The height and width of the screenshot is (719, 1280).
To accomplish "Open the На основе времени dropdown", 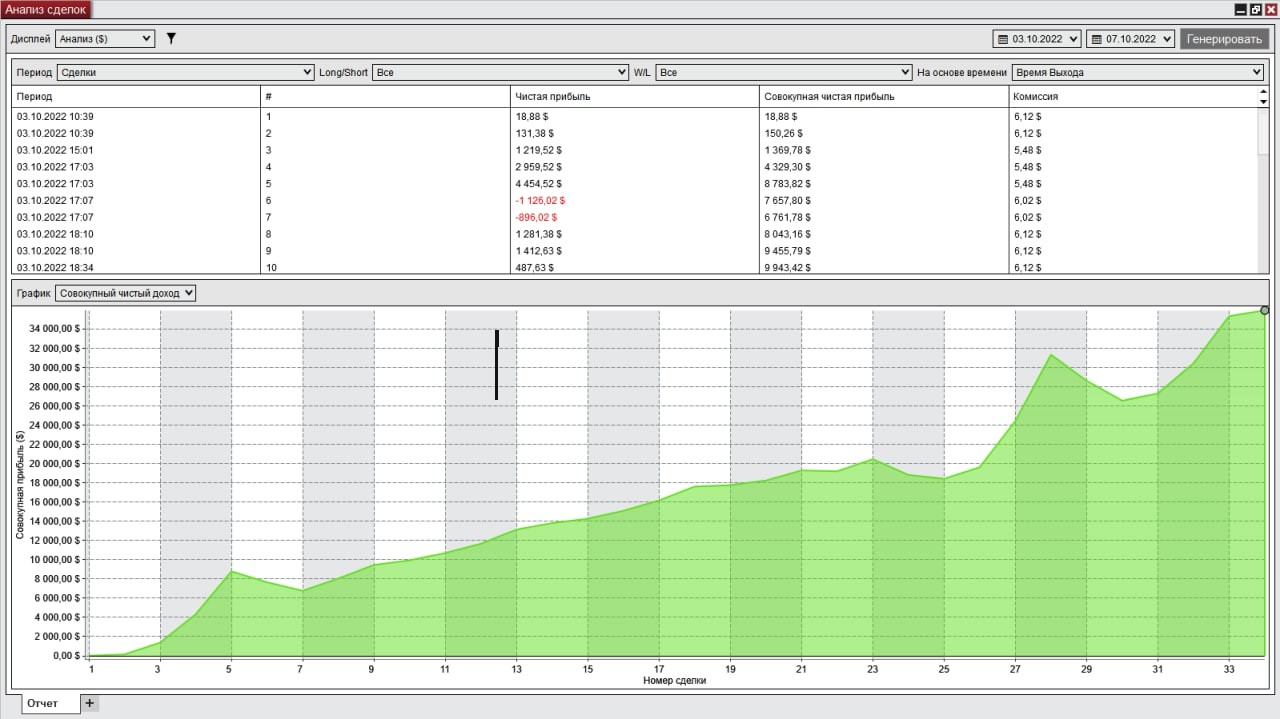I will tap(1137, 72).
